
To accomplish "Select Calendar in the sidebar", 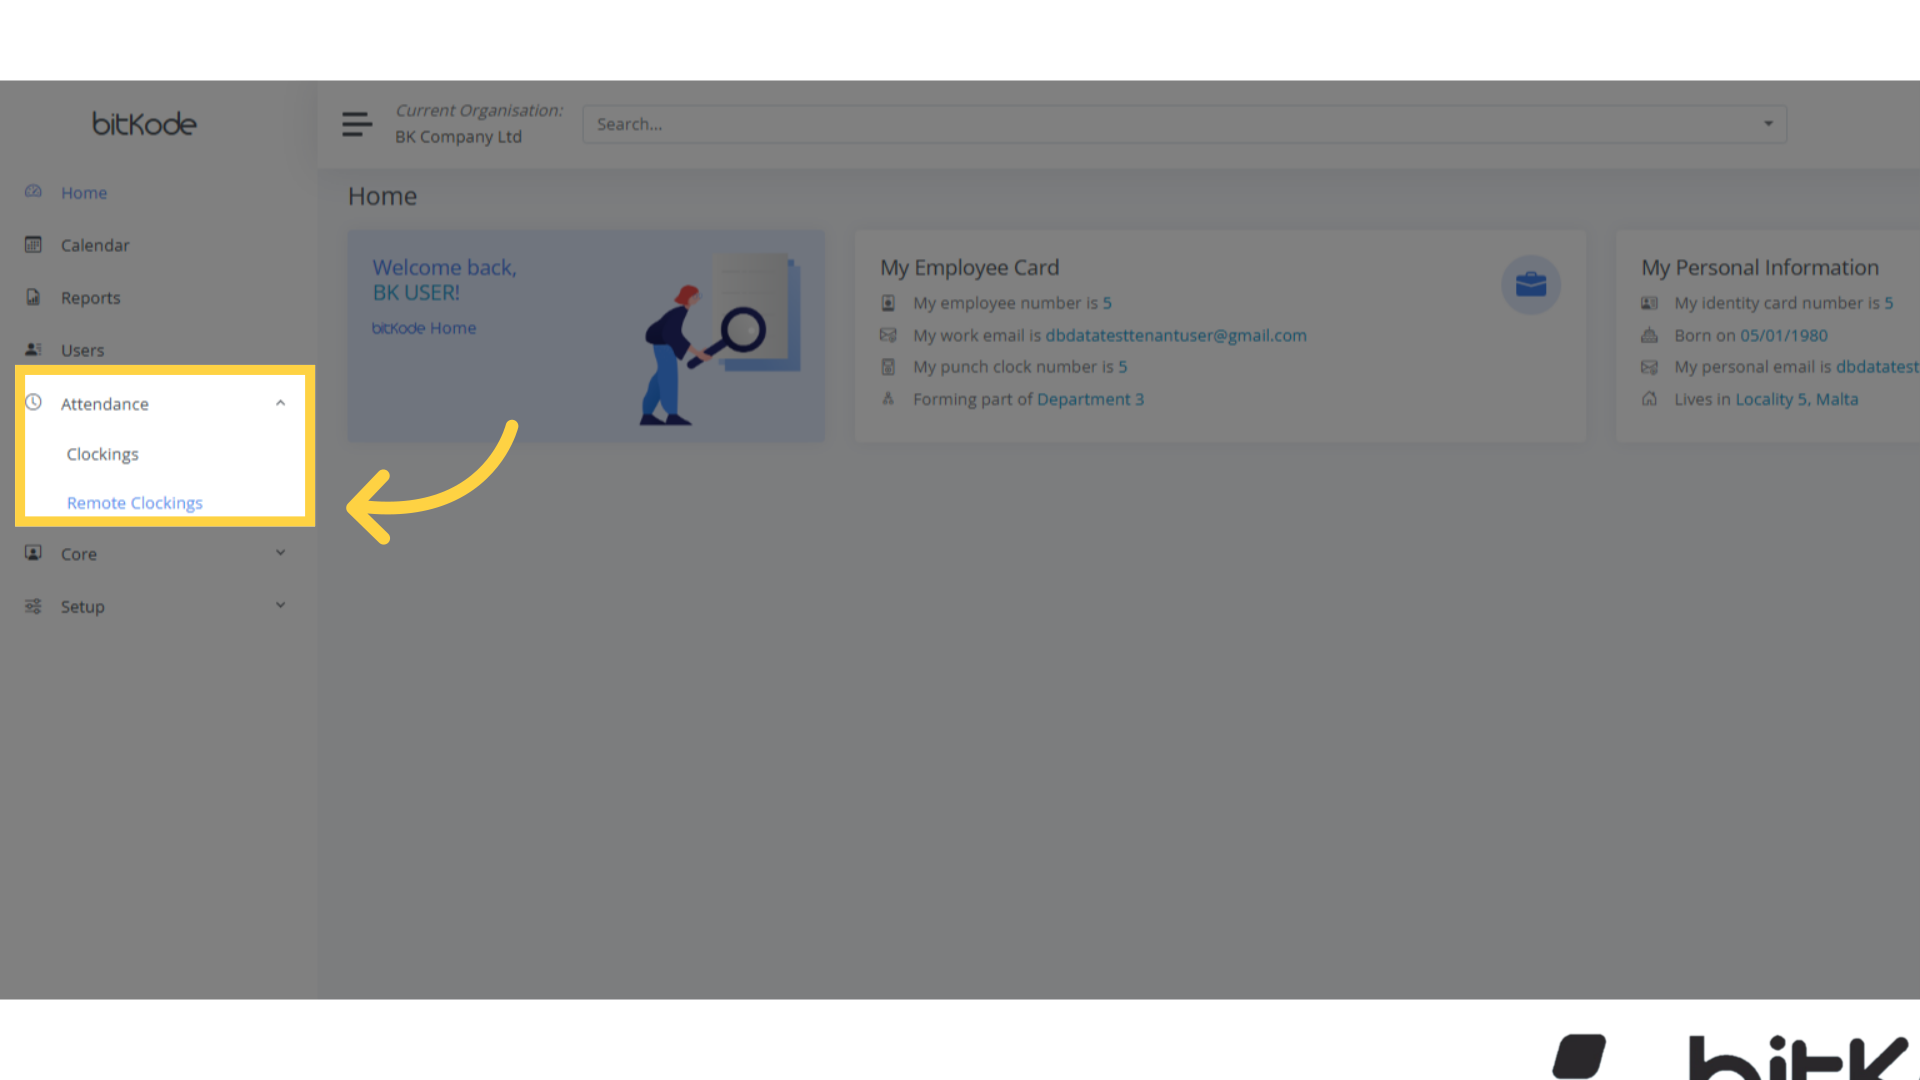I will pos(95,245).
